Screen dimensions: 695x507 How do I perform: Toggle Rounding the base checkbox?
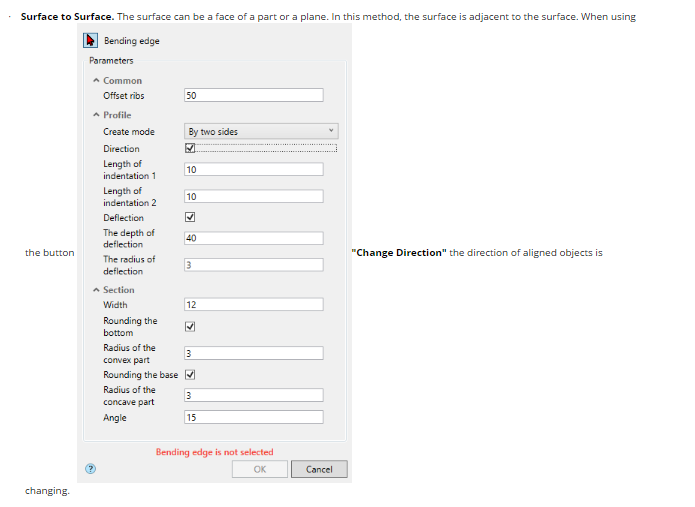pos(190,375)
